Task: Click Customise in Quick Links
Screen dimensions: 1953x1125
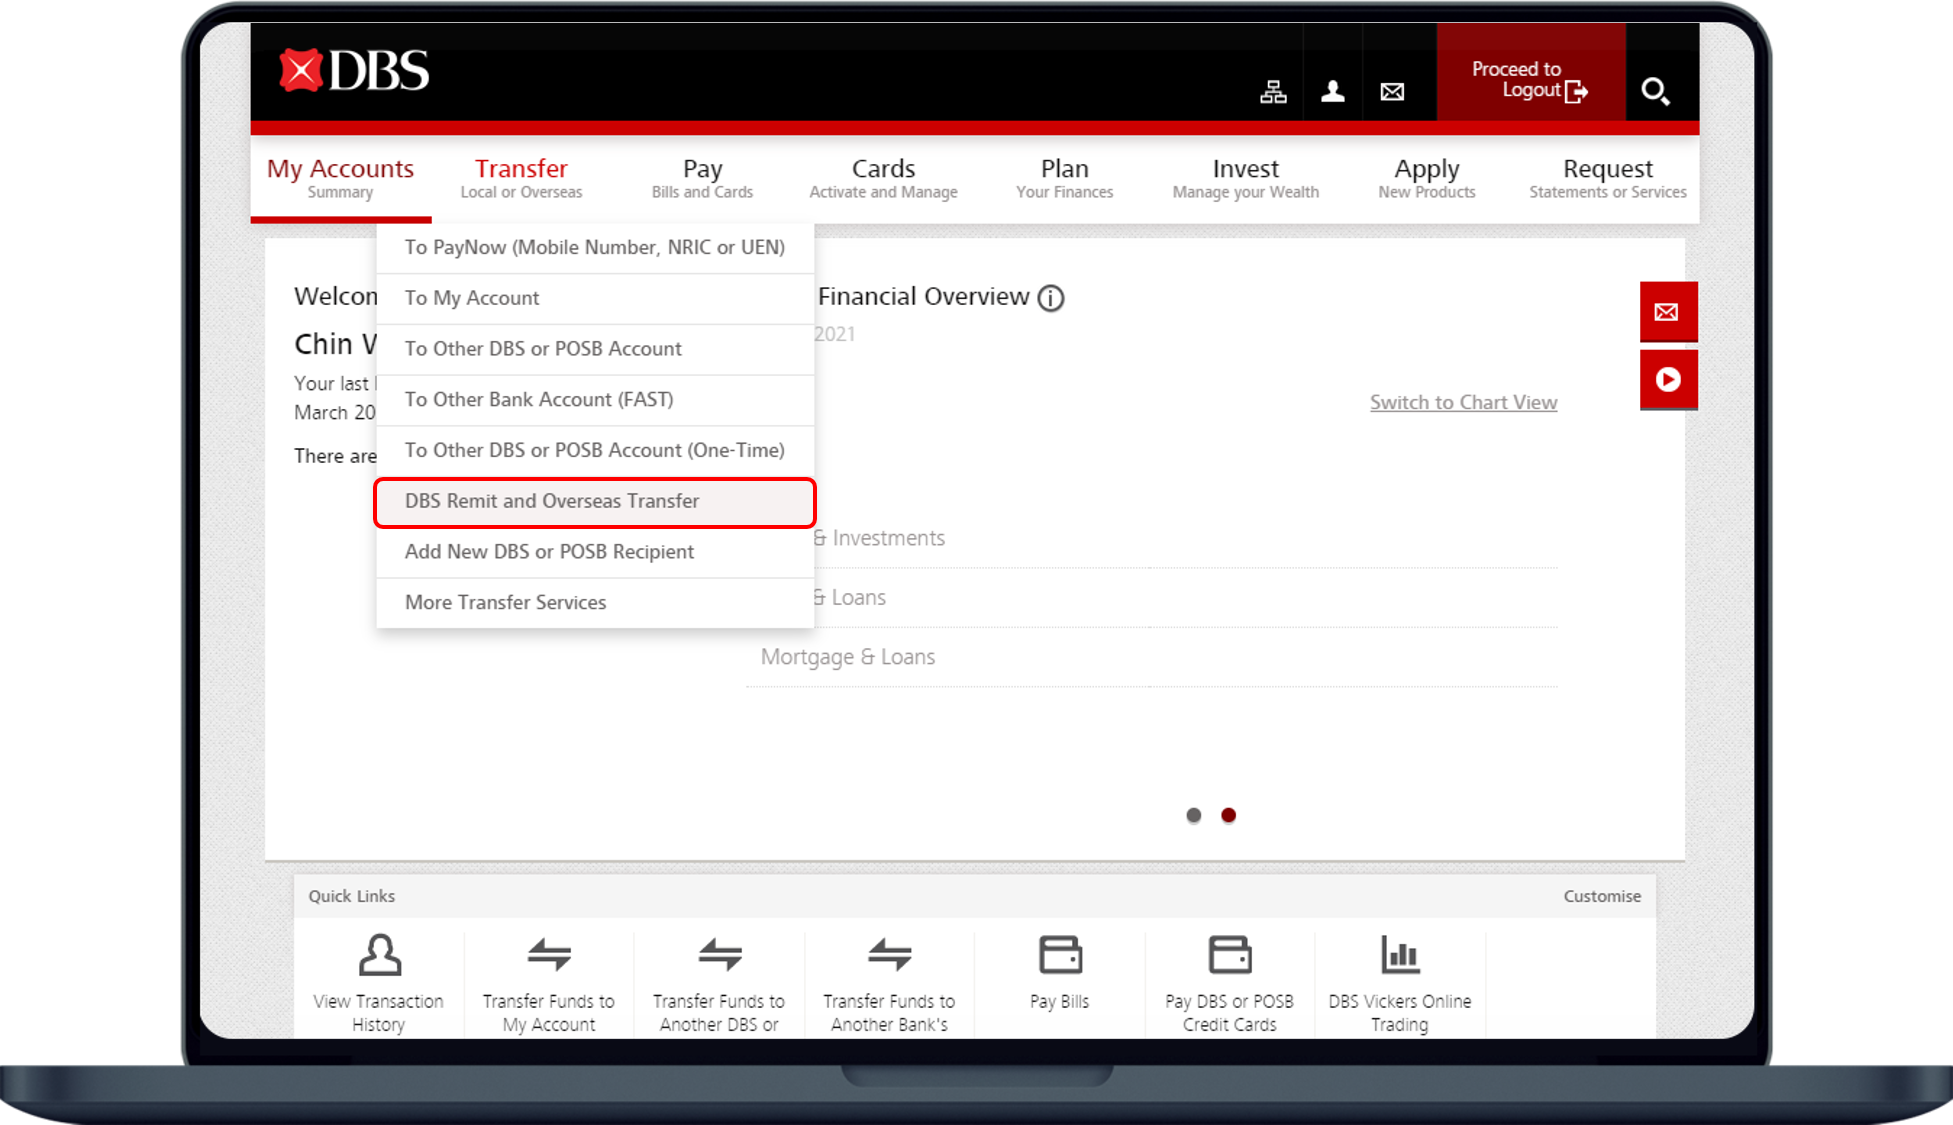Action: pos(1602,896)
